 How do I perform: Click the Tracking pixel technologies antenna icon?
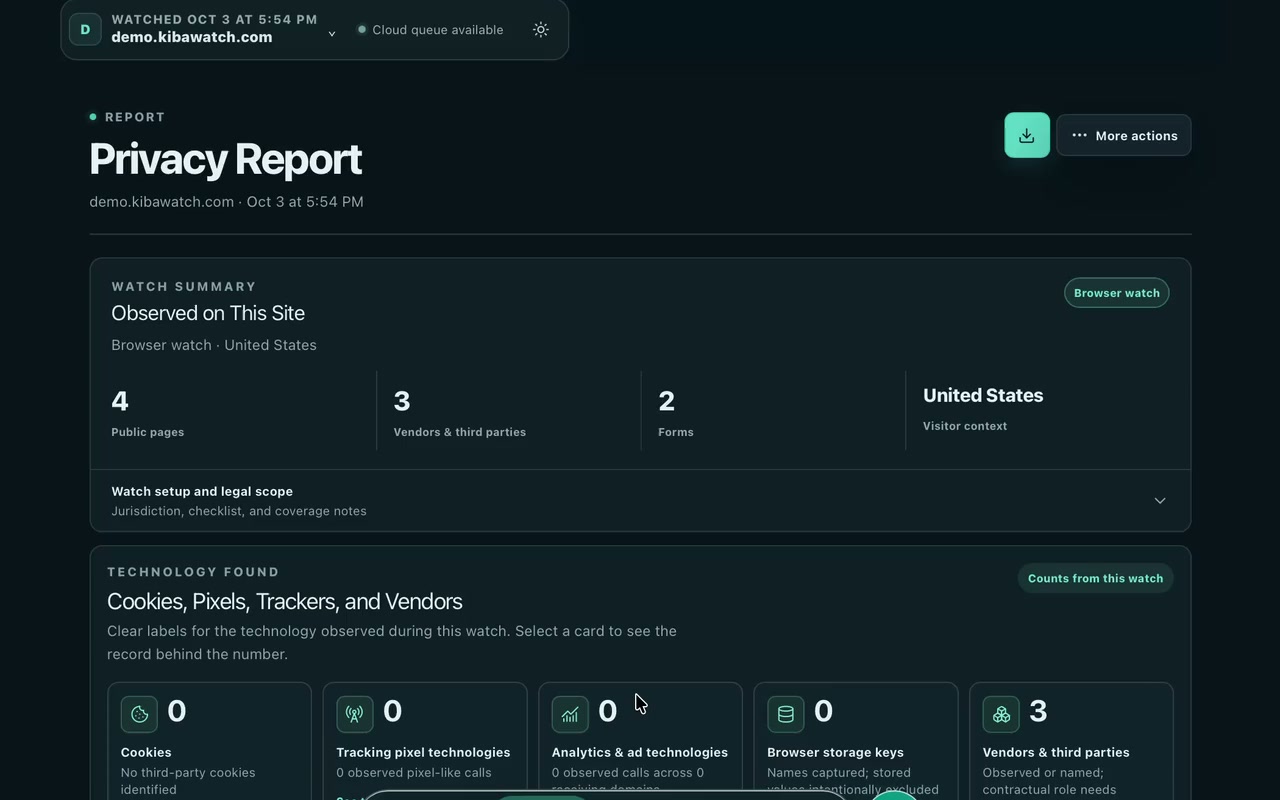(355, 714)
